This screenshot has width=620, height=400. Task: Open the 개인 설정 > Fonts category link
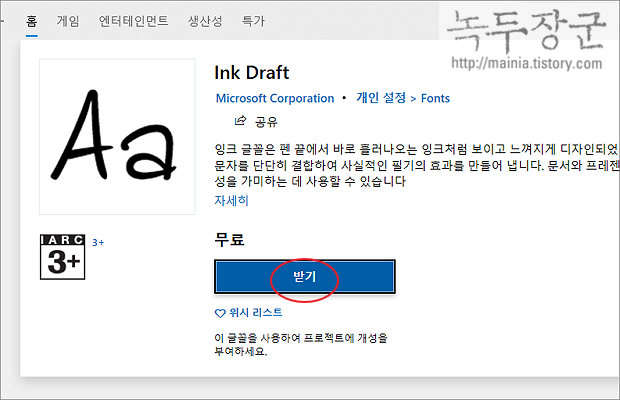403,98
